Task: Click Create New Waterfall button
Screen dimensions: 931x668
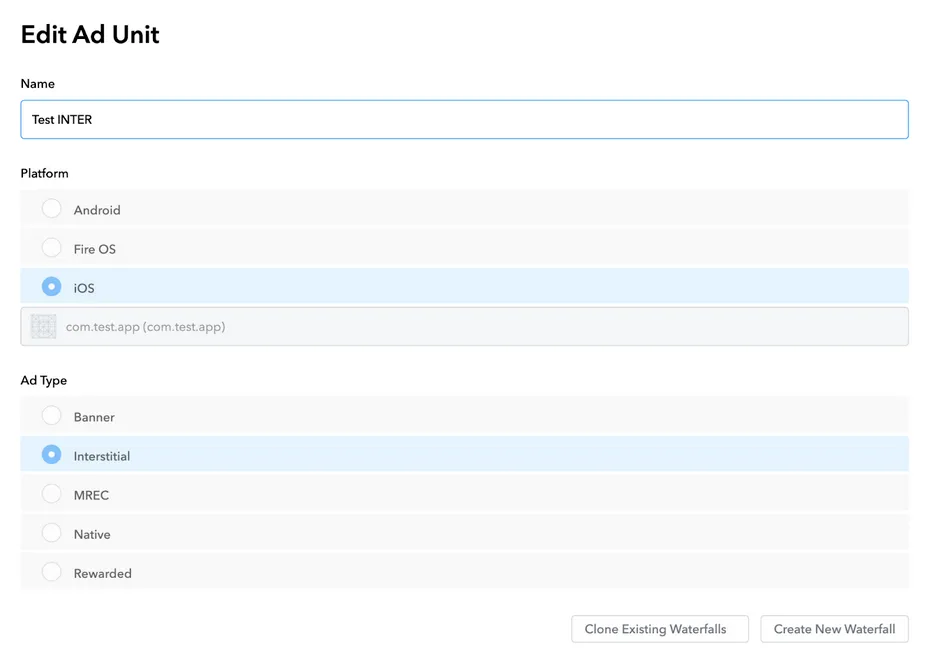Action: click(x=834, y=629)
